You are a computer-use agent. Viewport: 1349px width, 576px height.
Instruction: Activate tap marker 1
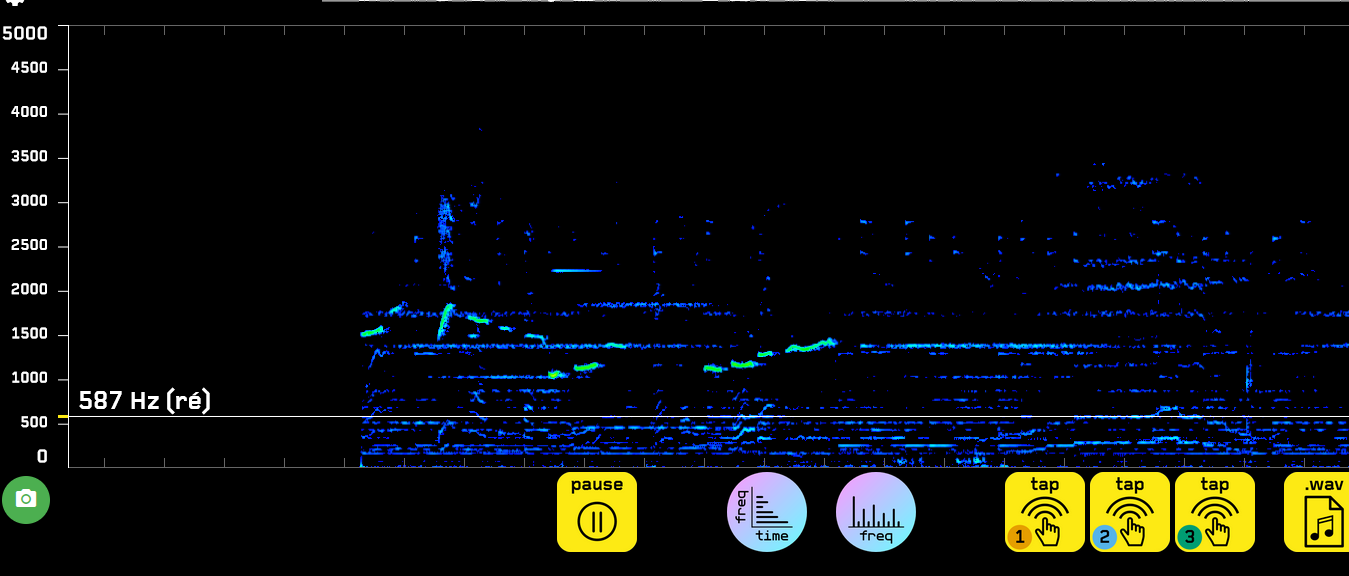[1044, 512]
